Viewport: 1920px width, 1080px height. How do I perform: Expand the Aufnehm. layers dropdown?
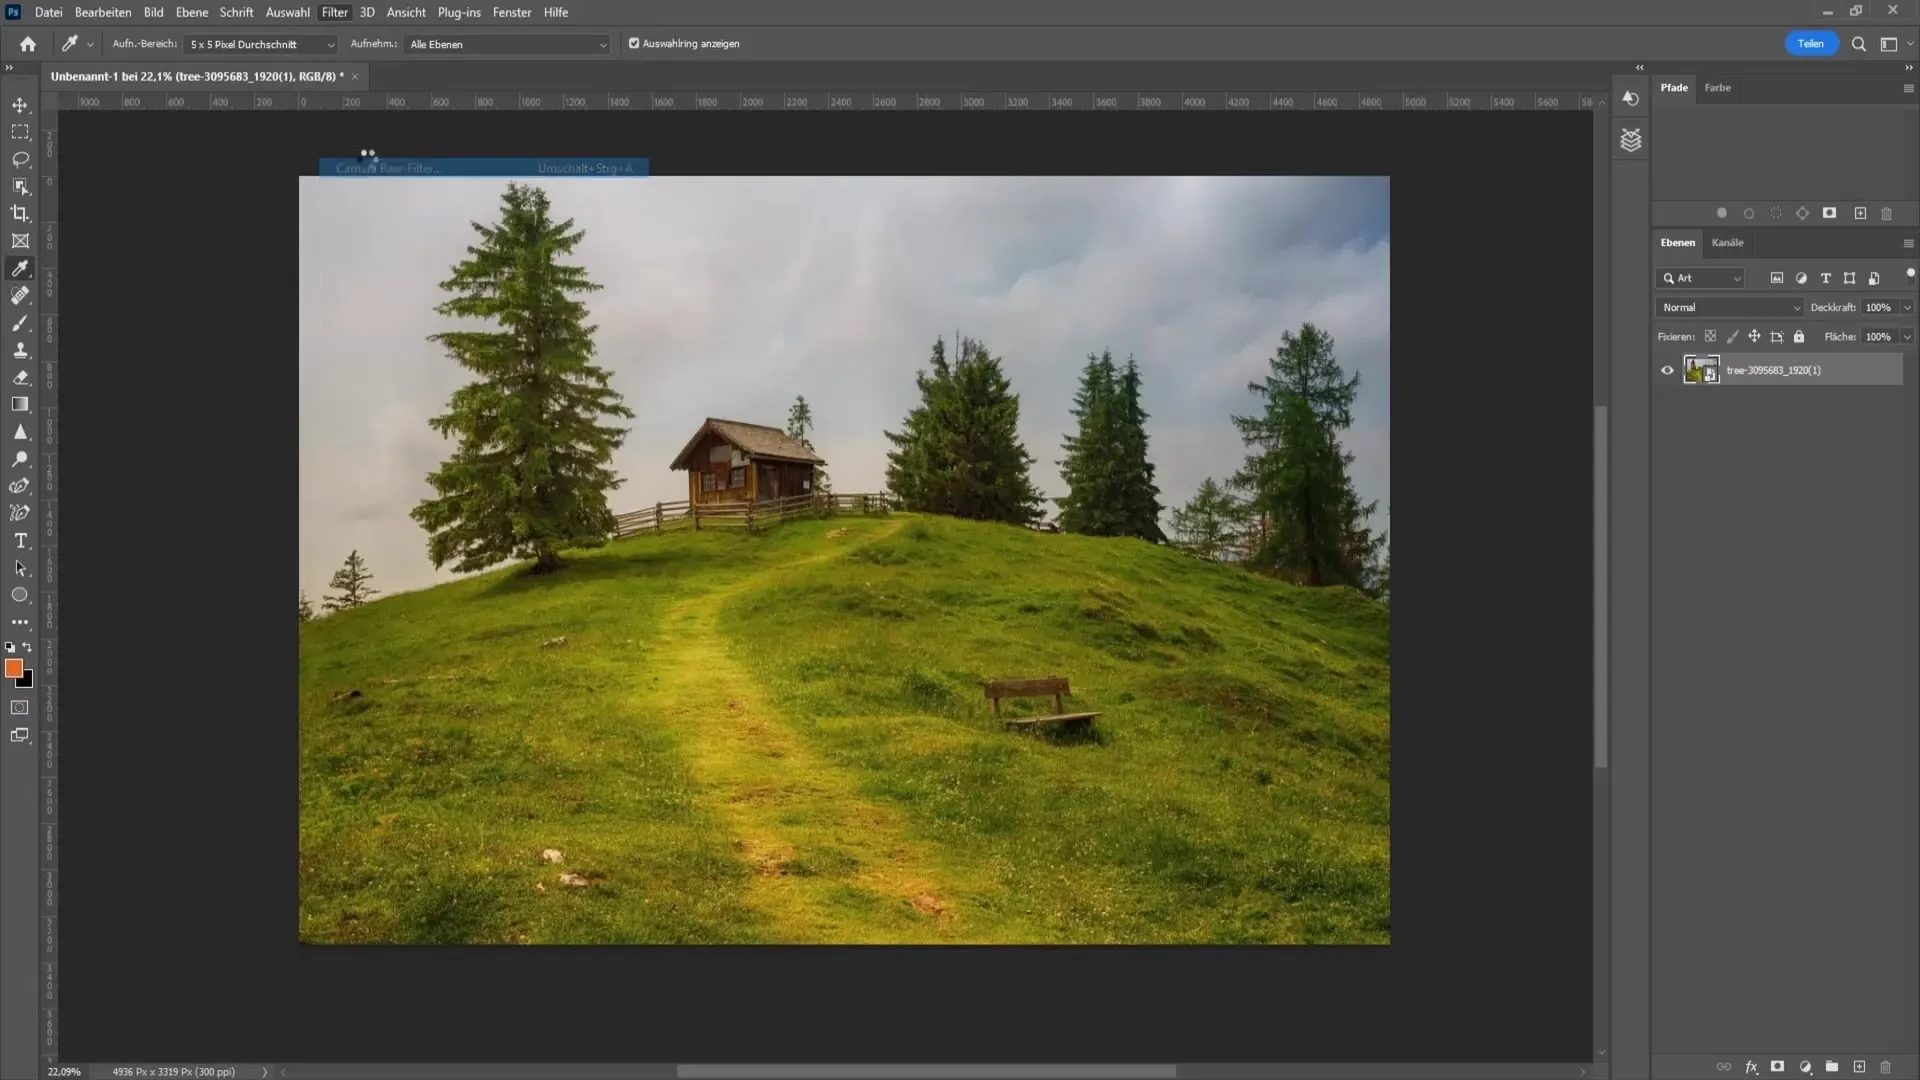point(600,44)
